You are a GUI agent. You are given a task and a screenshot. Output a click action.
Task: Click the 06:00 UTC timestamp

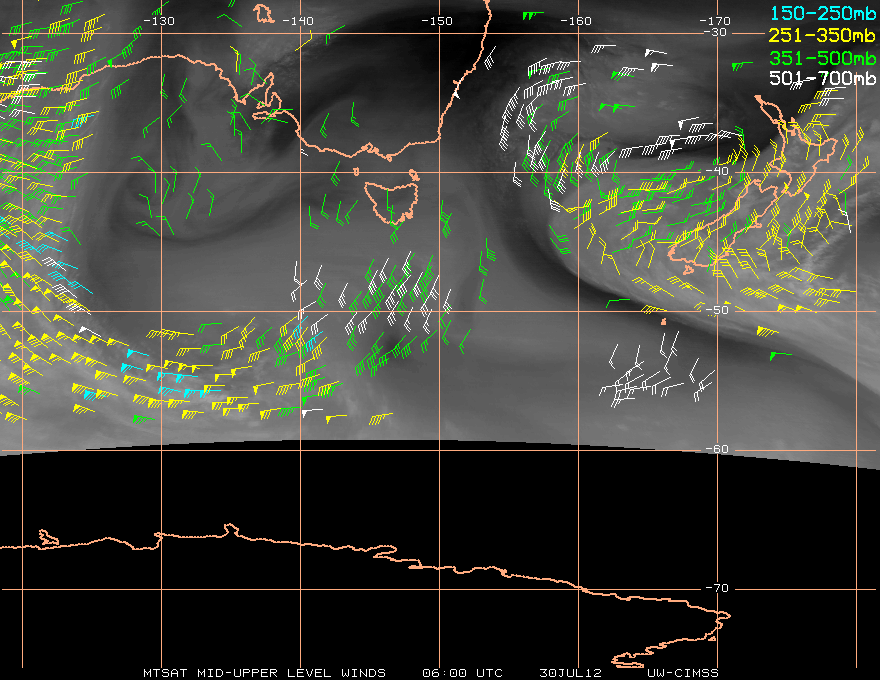coord(462,672)
